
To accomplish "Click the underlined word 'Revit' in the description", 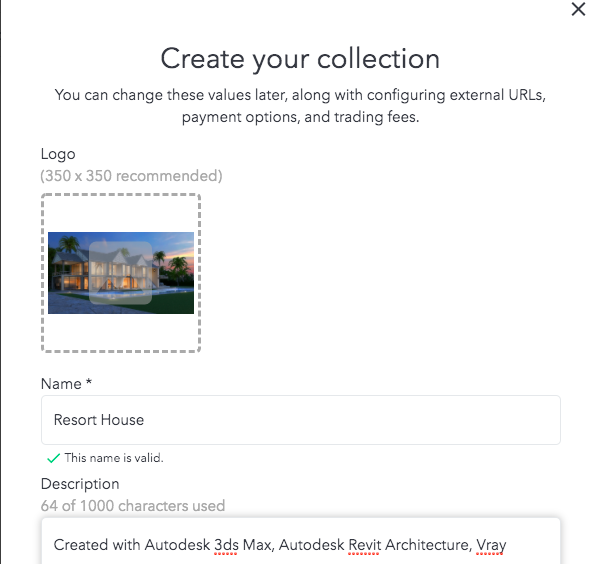I will pyautogui.click(x=365, y=545).
